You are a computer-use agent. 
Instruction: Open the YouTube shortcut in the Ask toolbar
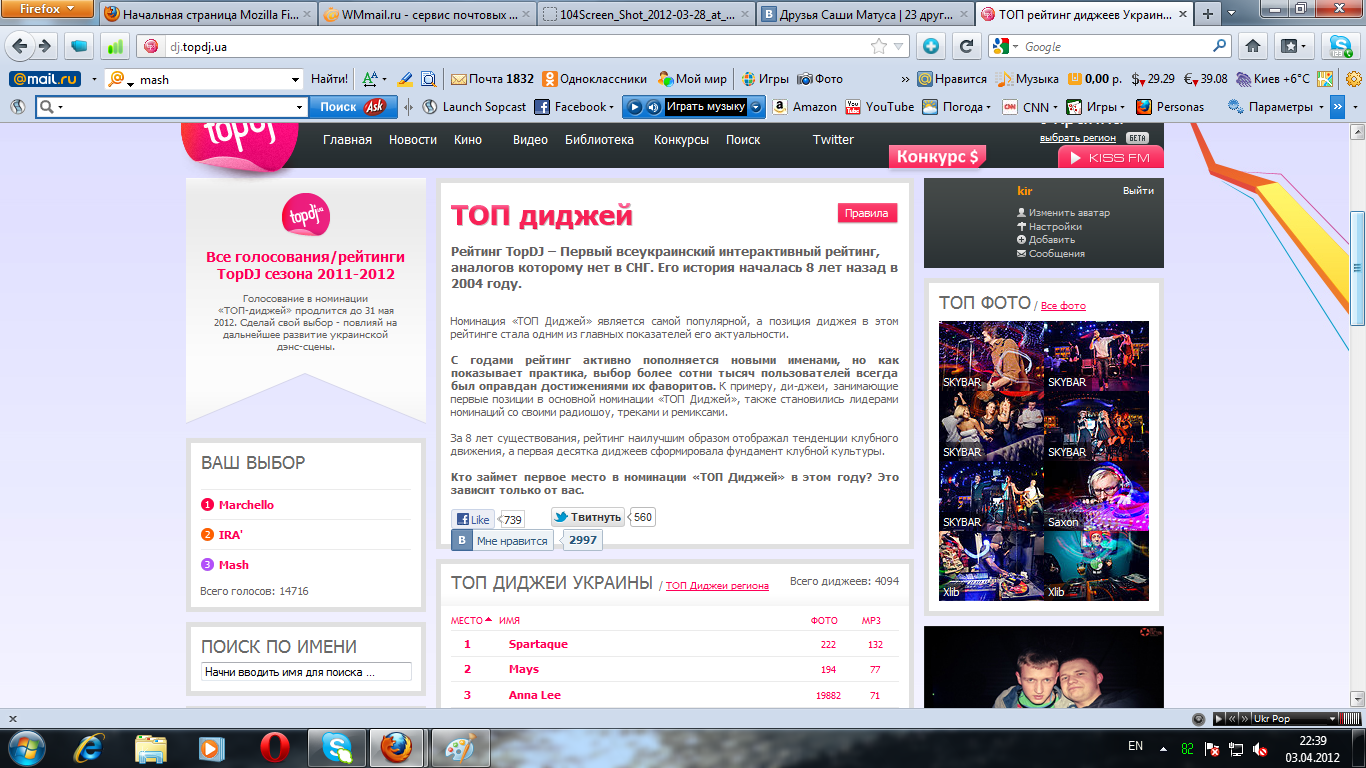tap(880, 107)
